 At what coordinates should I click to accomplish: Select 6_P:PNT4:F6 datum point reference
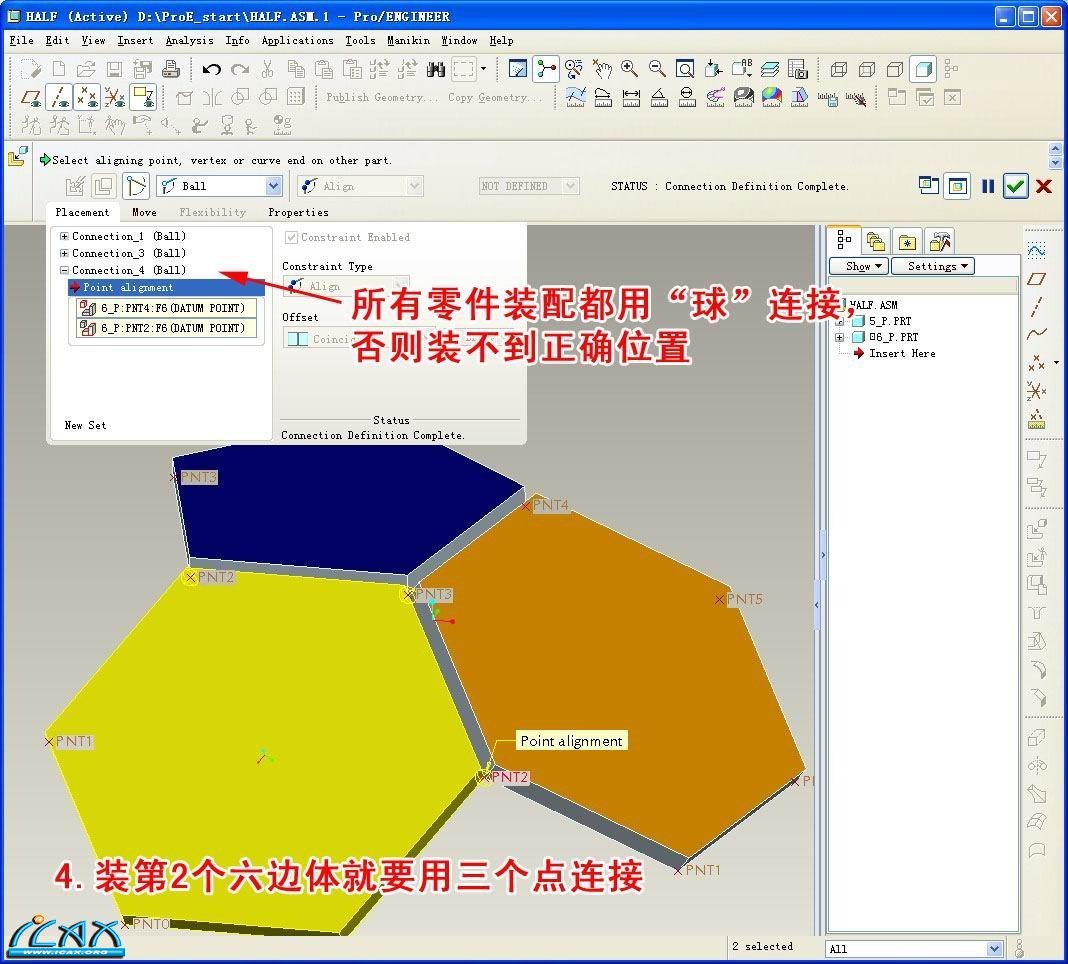pos(168,308)
